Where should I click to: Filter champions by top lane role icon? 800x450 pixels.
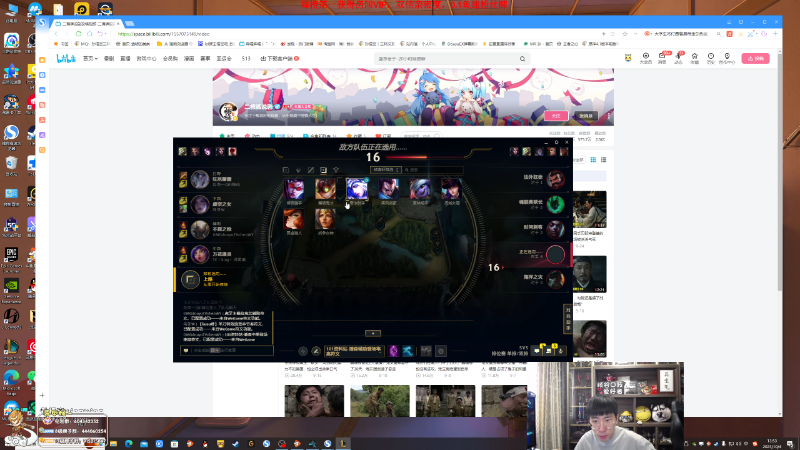pos(286,170)
